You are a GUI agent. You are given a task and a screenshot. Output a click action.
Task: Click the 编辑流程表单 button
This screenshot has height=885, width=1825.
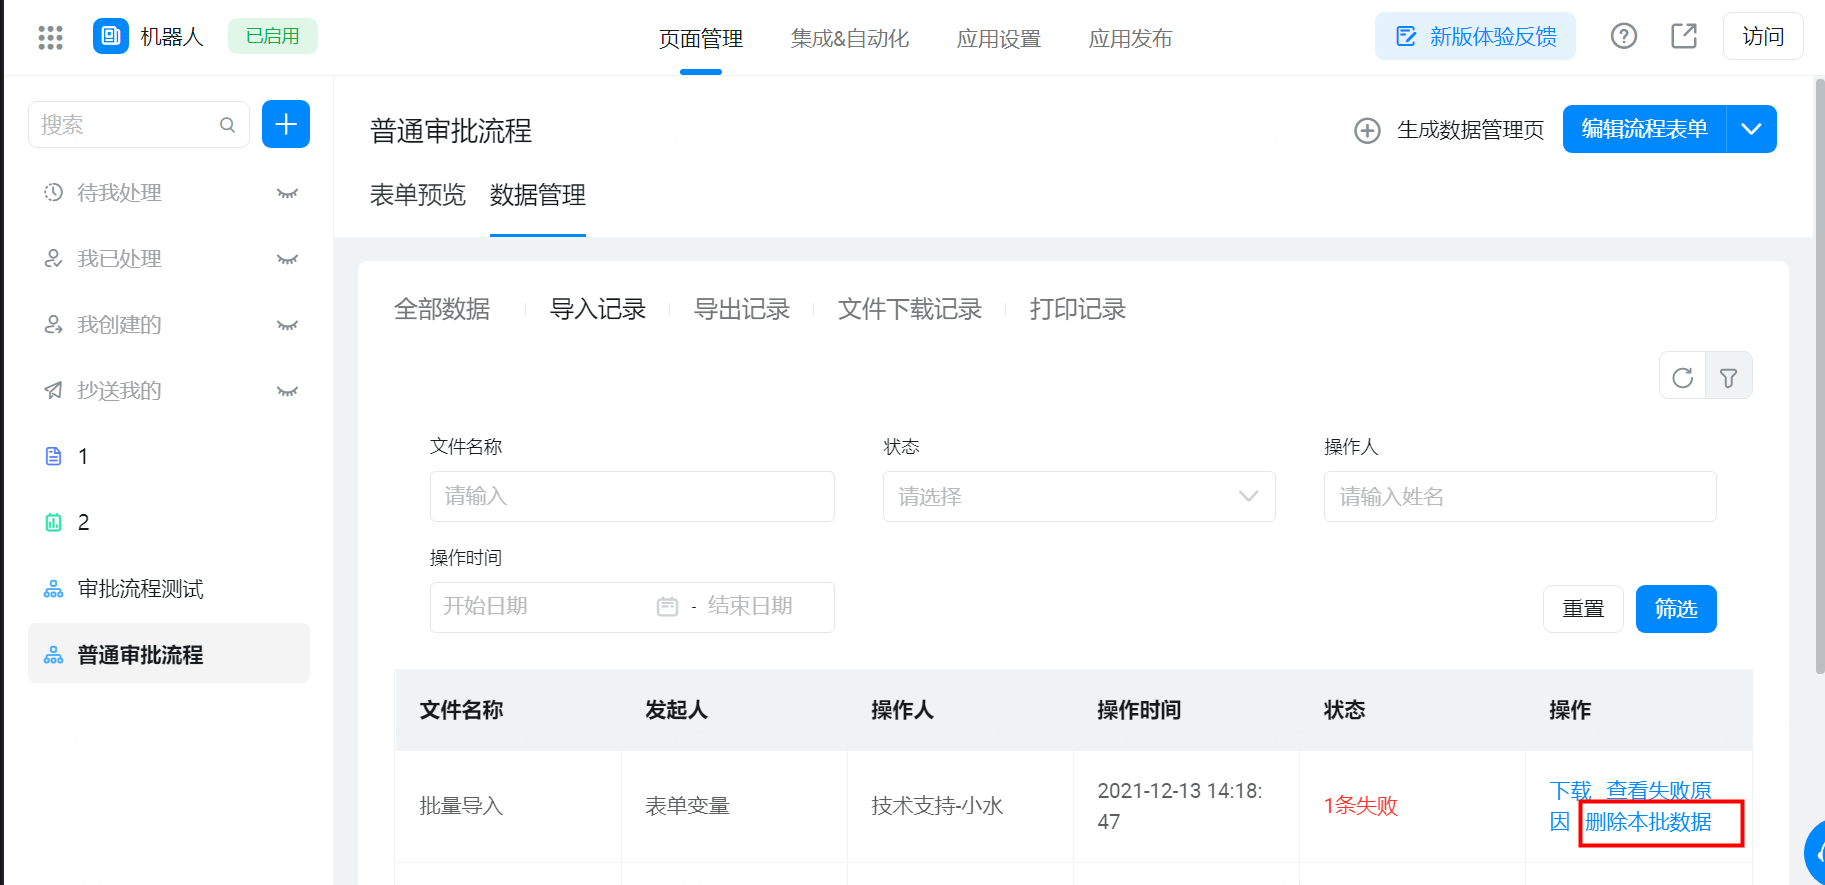[x=1645, y=129]
